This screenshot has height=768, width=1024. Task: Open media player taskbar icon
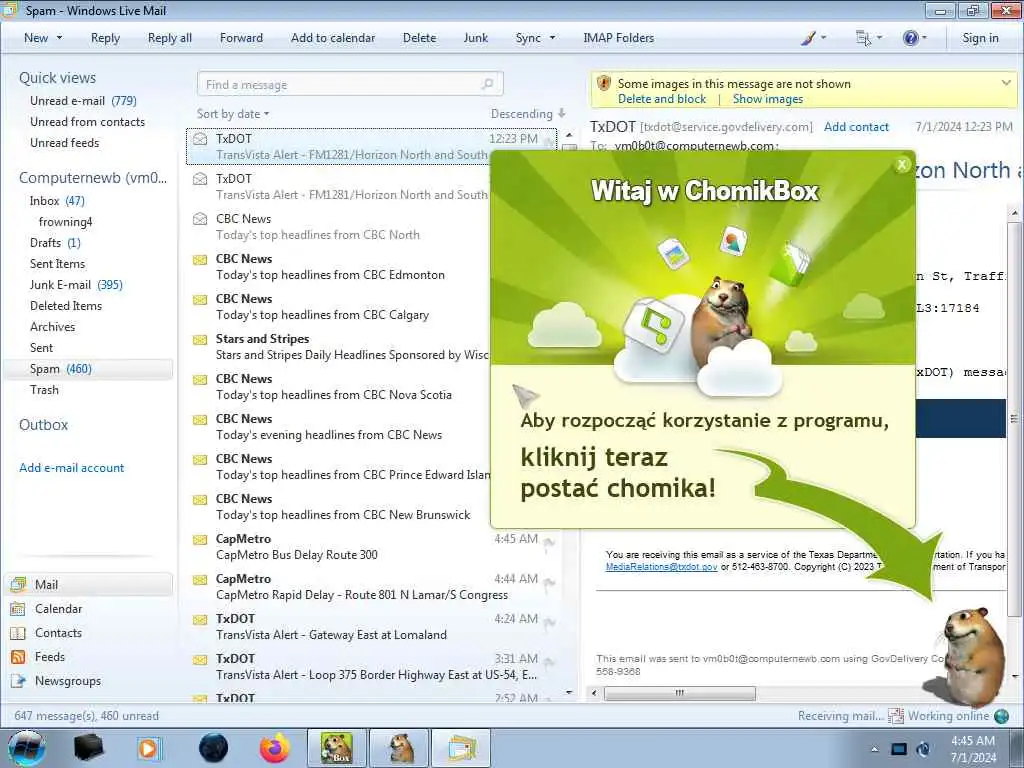click(149, 748)
